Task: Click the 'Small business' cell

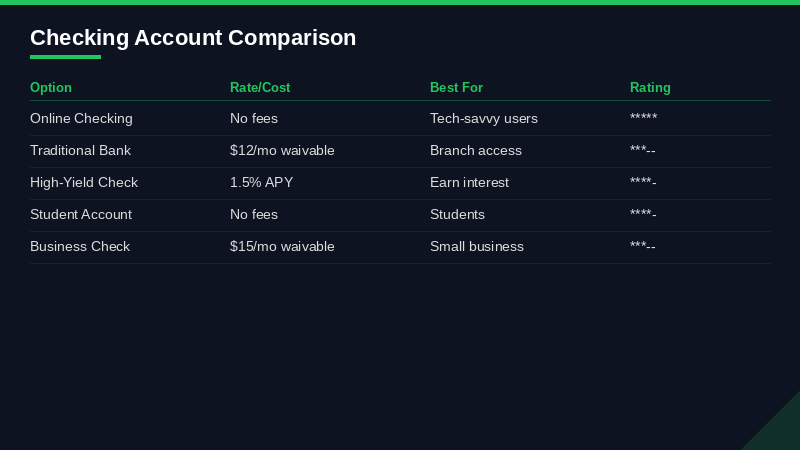Action: (x=477, y=247)
